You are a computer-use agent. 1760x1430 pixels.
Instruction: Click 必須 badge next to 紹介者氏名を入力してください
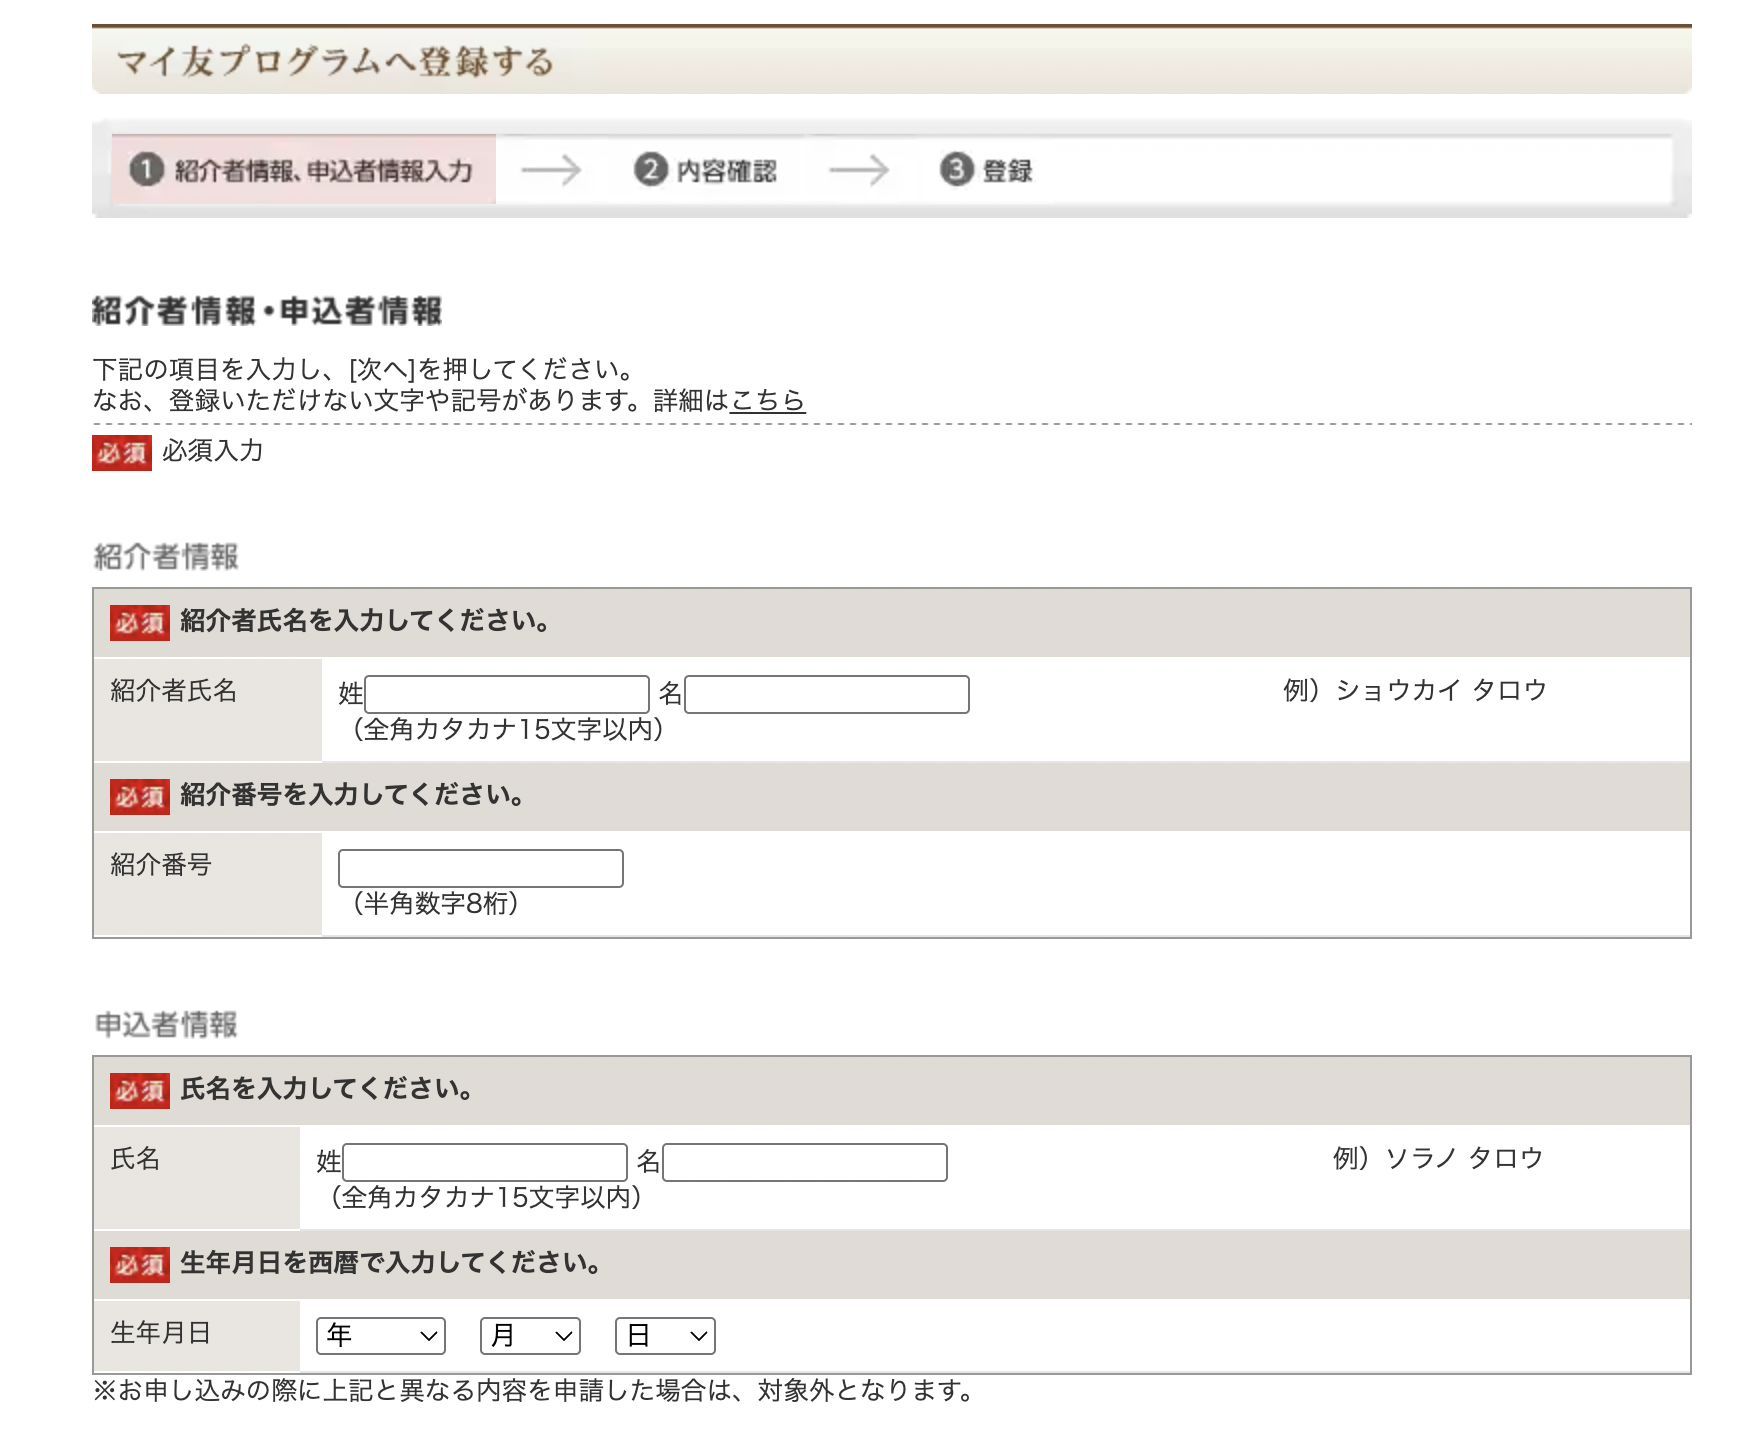[140, 623]
